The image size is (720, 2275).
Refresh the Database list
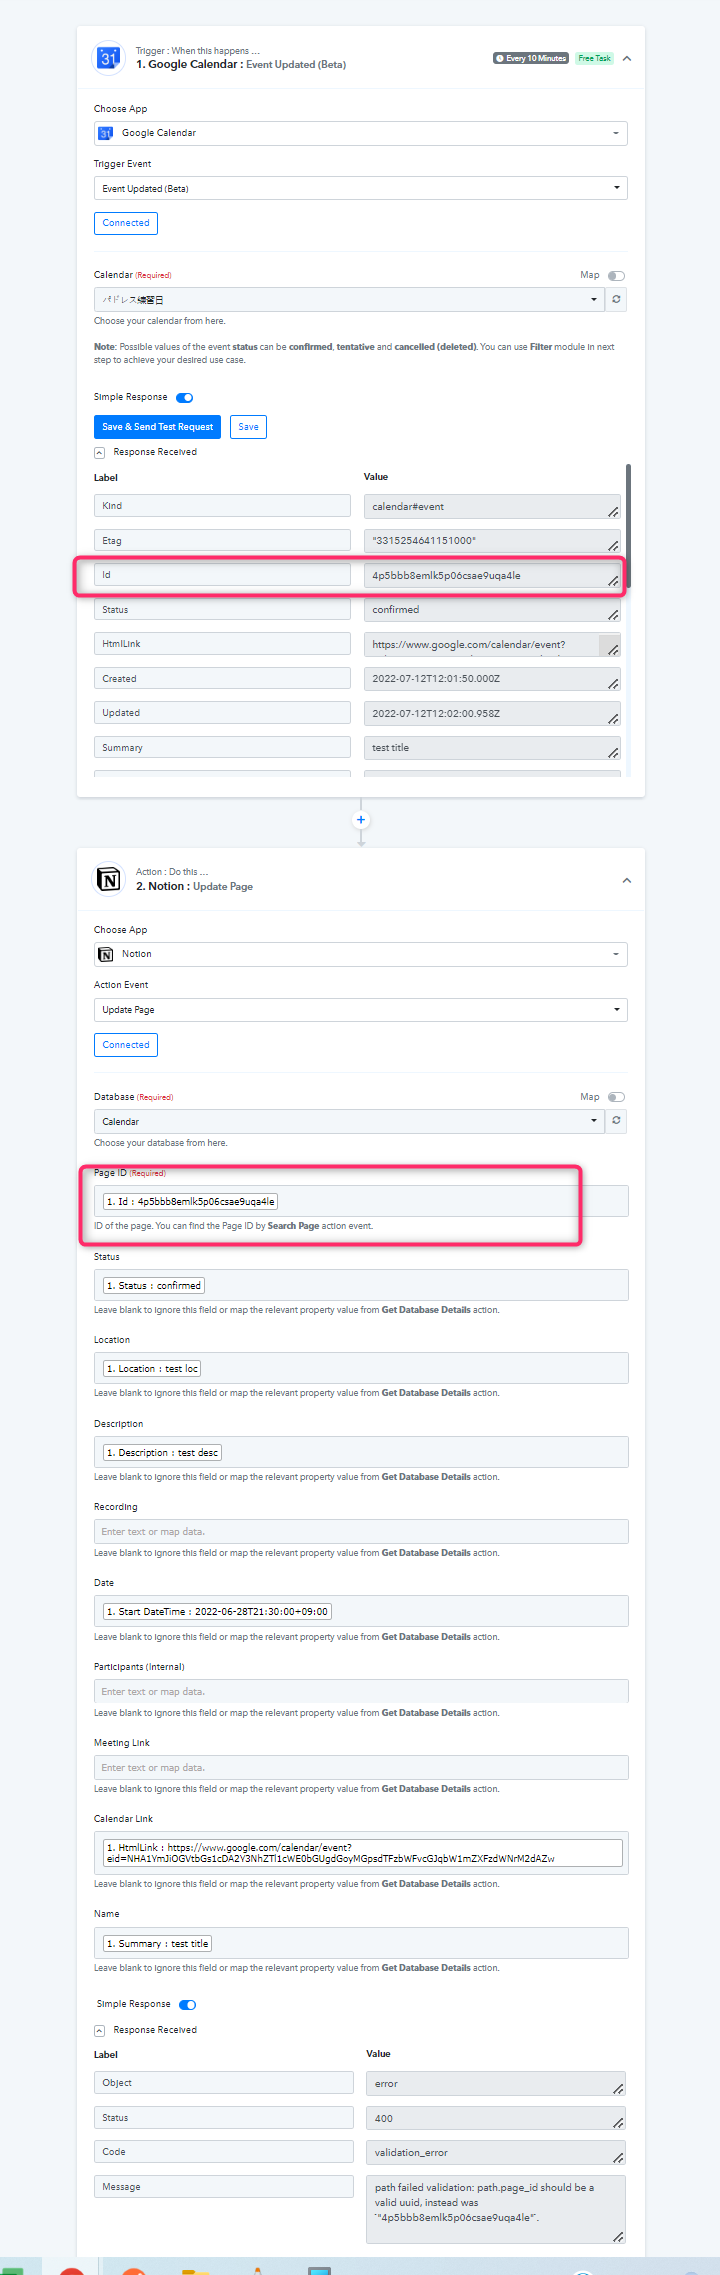point(616,1120)
